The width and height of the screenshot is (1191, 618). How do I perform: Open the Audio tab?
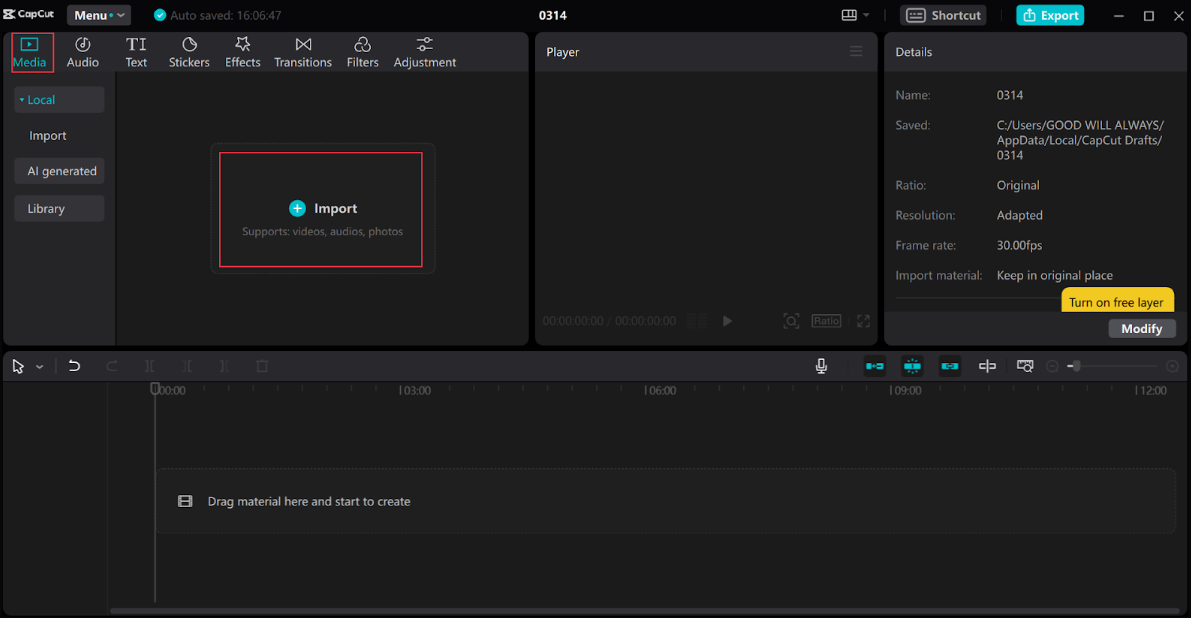click(83, 52)
